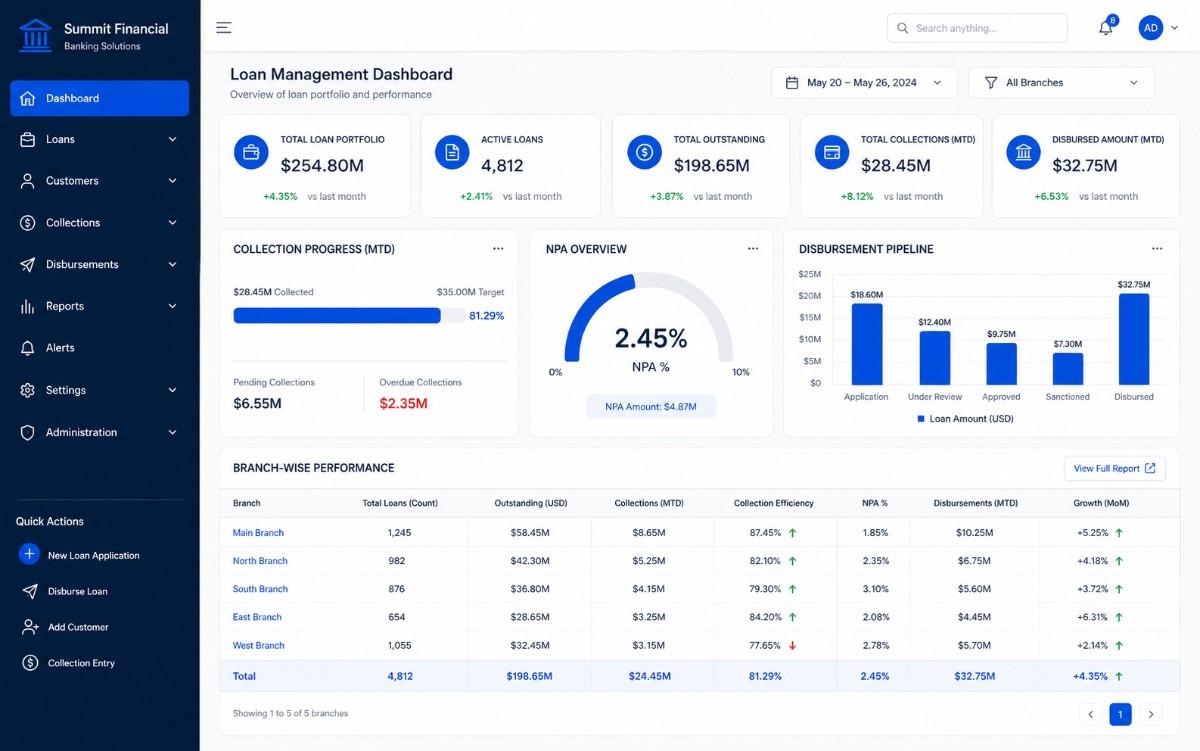
Task: Expand the Settings menu chevron
Action: click(172, 390)
